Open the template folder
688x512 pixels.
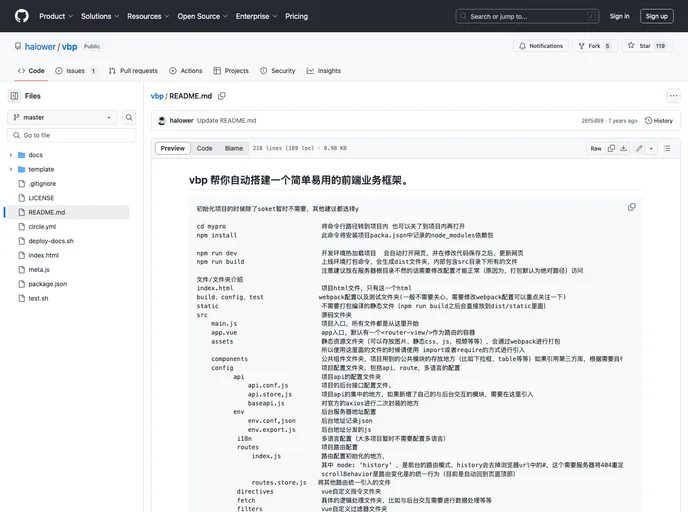tap(41, 169)
